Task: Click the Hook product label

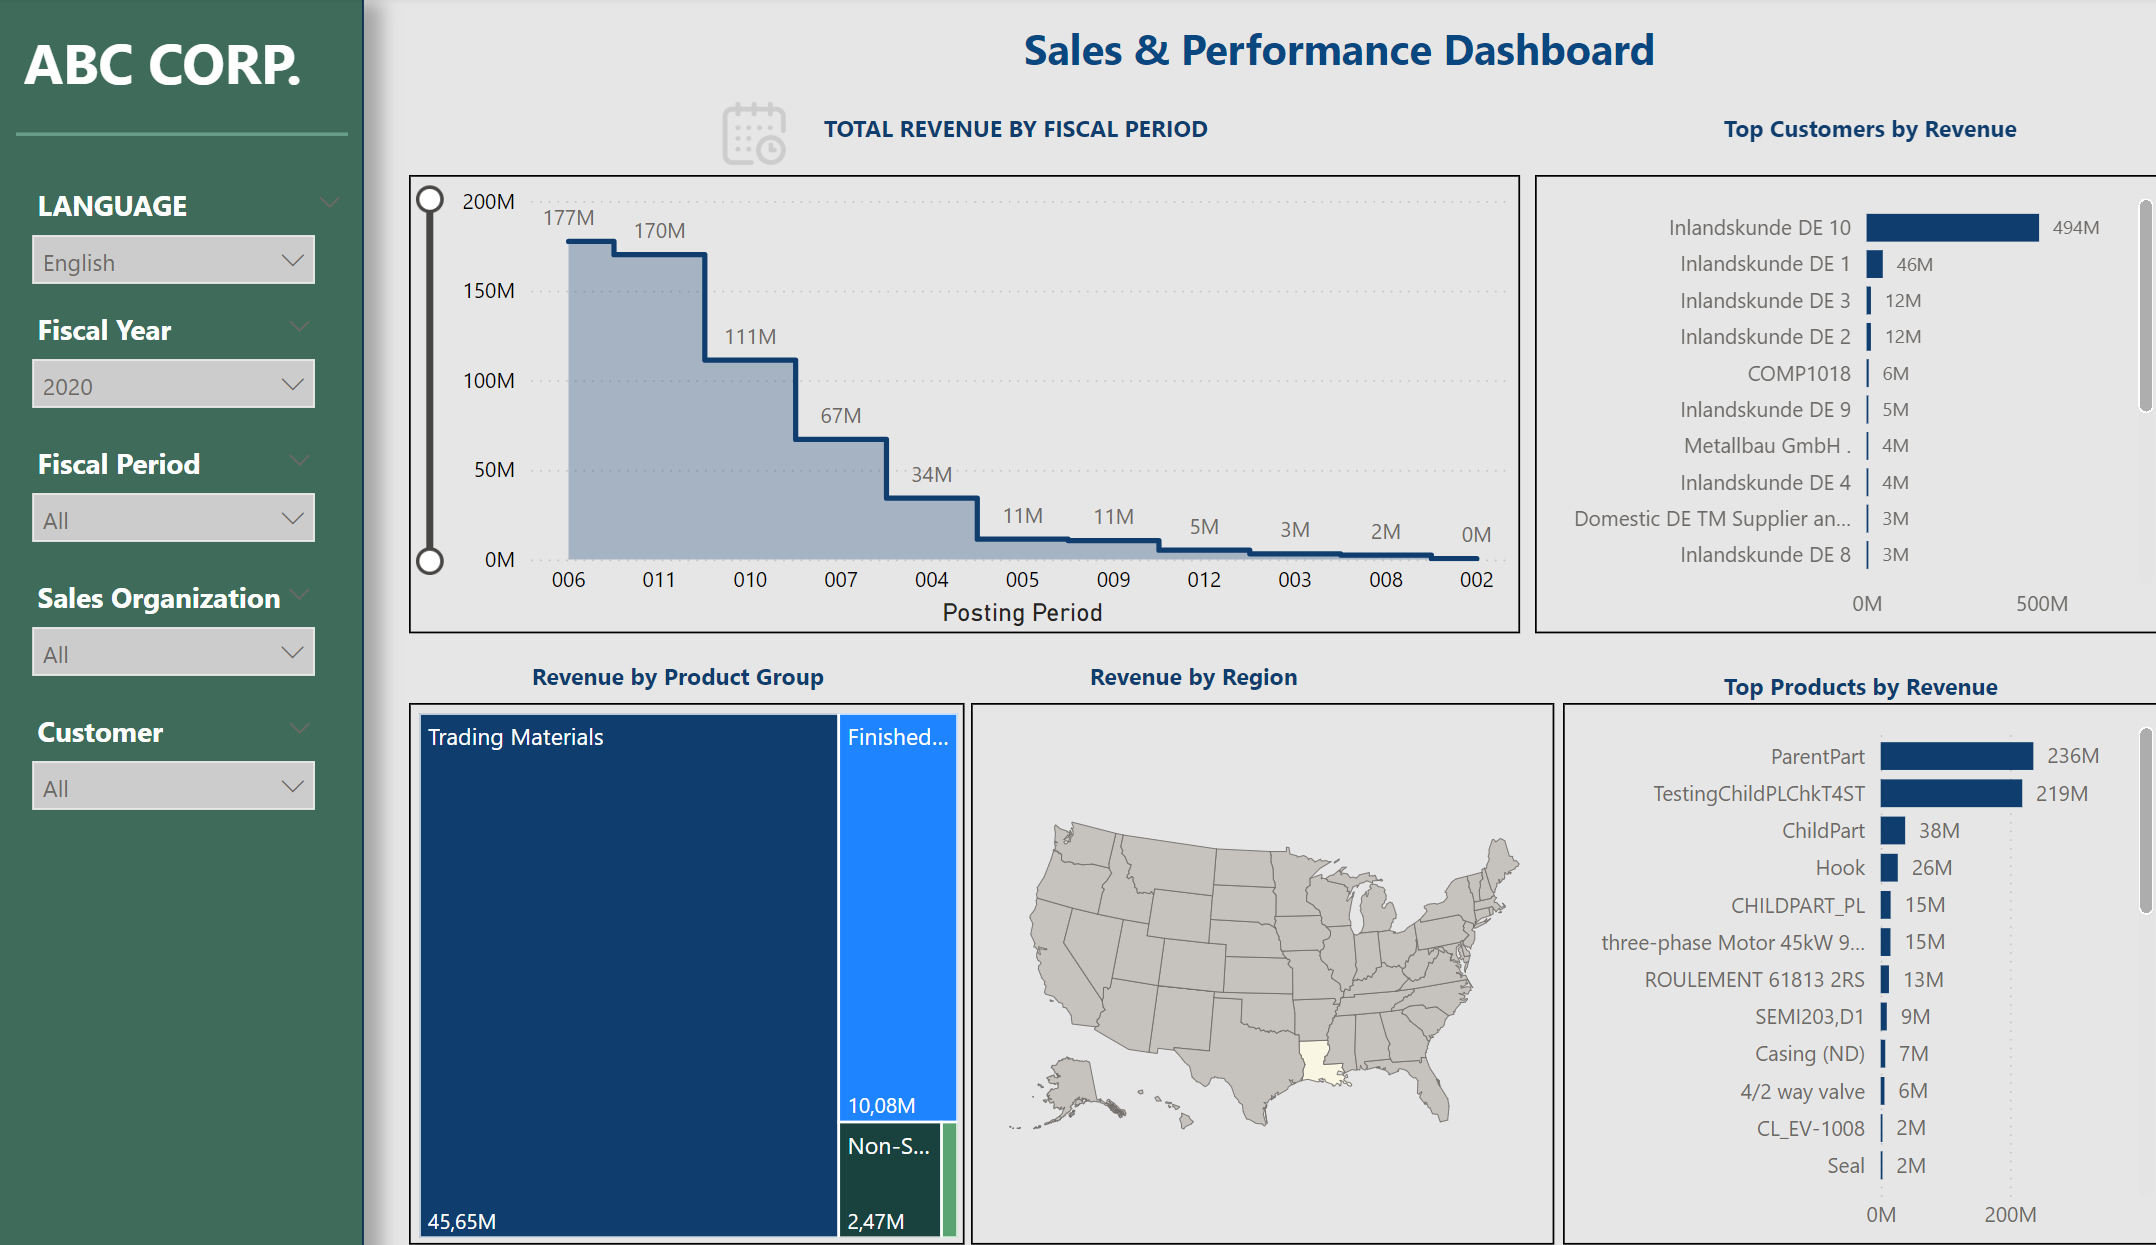Action: [1840, 867]
